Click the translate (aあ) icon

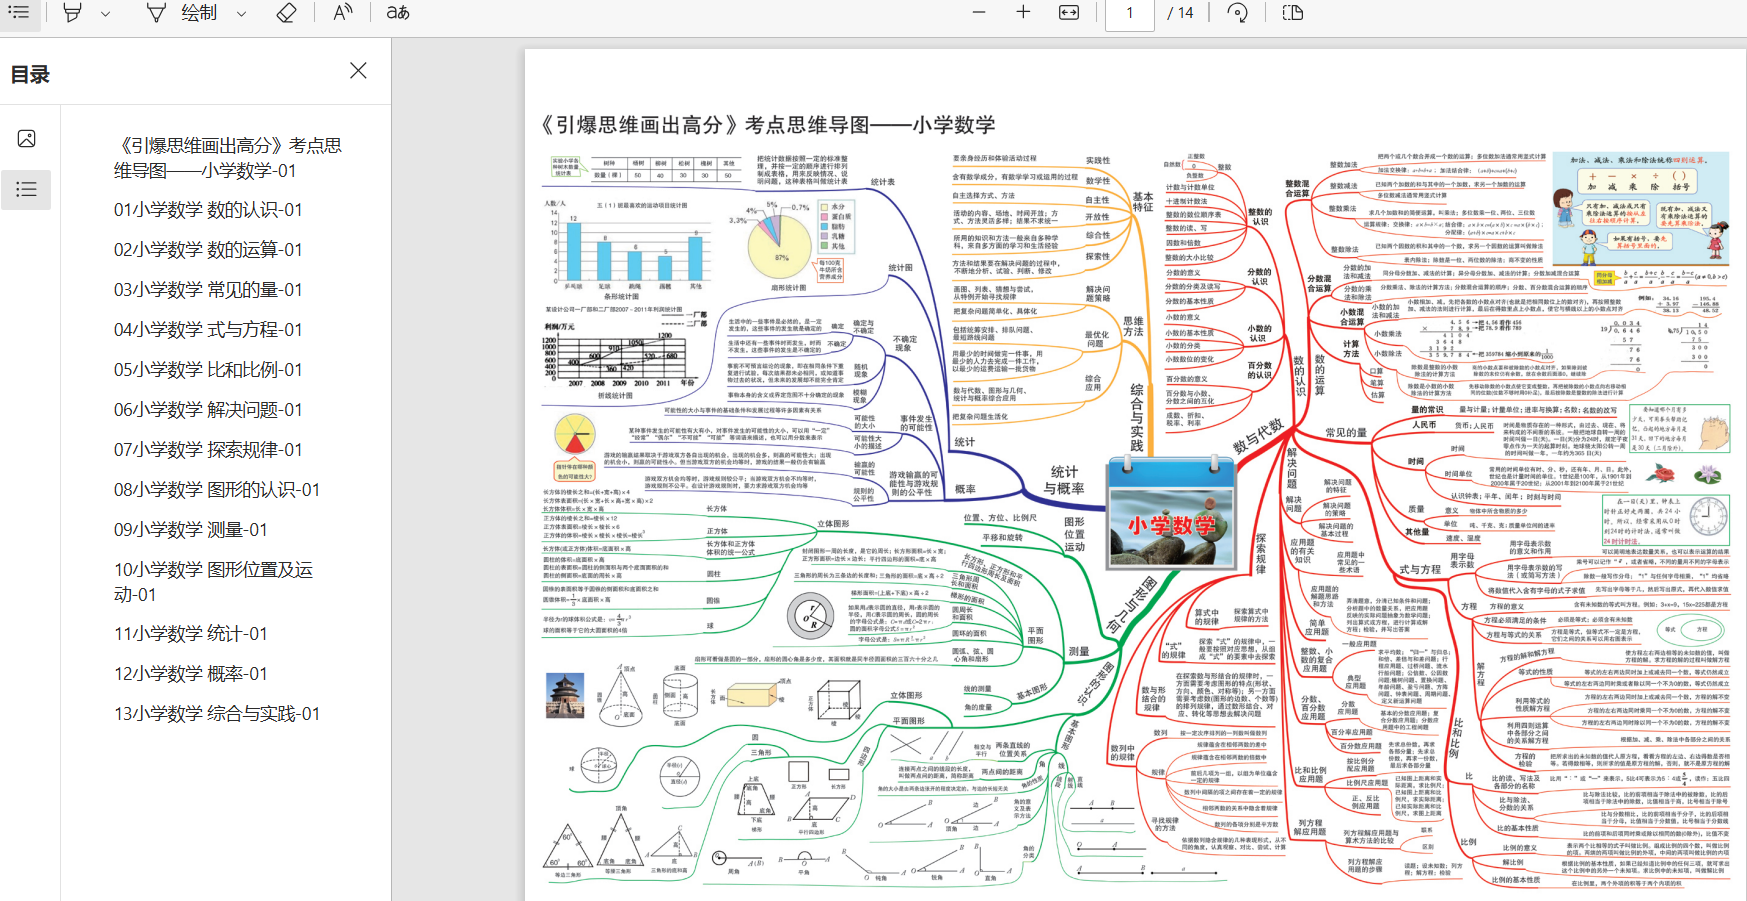click(x=398, y=12)
